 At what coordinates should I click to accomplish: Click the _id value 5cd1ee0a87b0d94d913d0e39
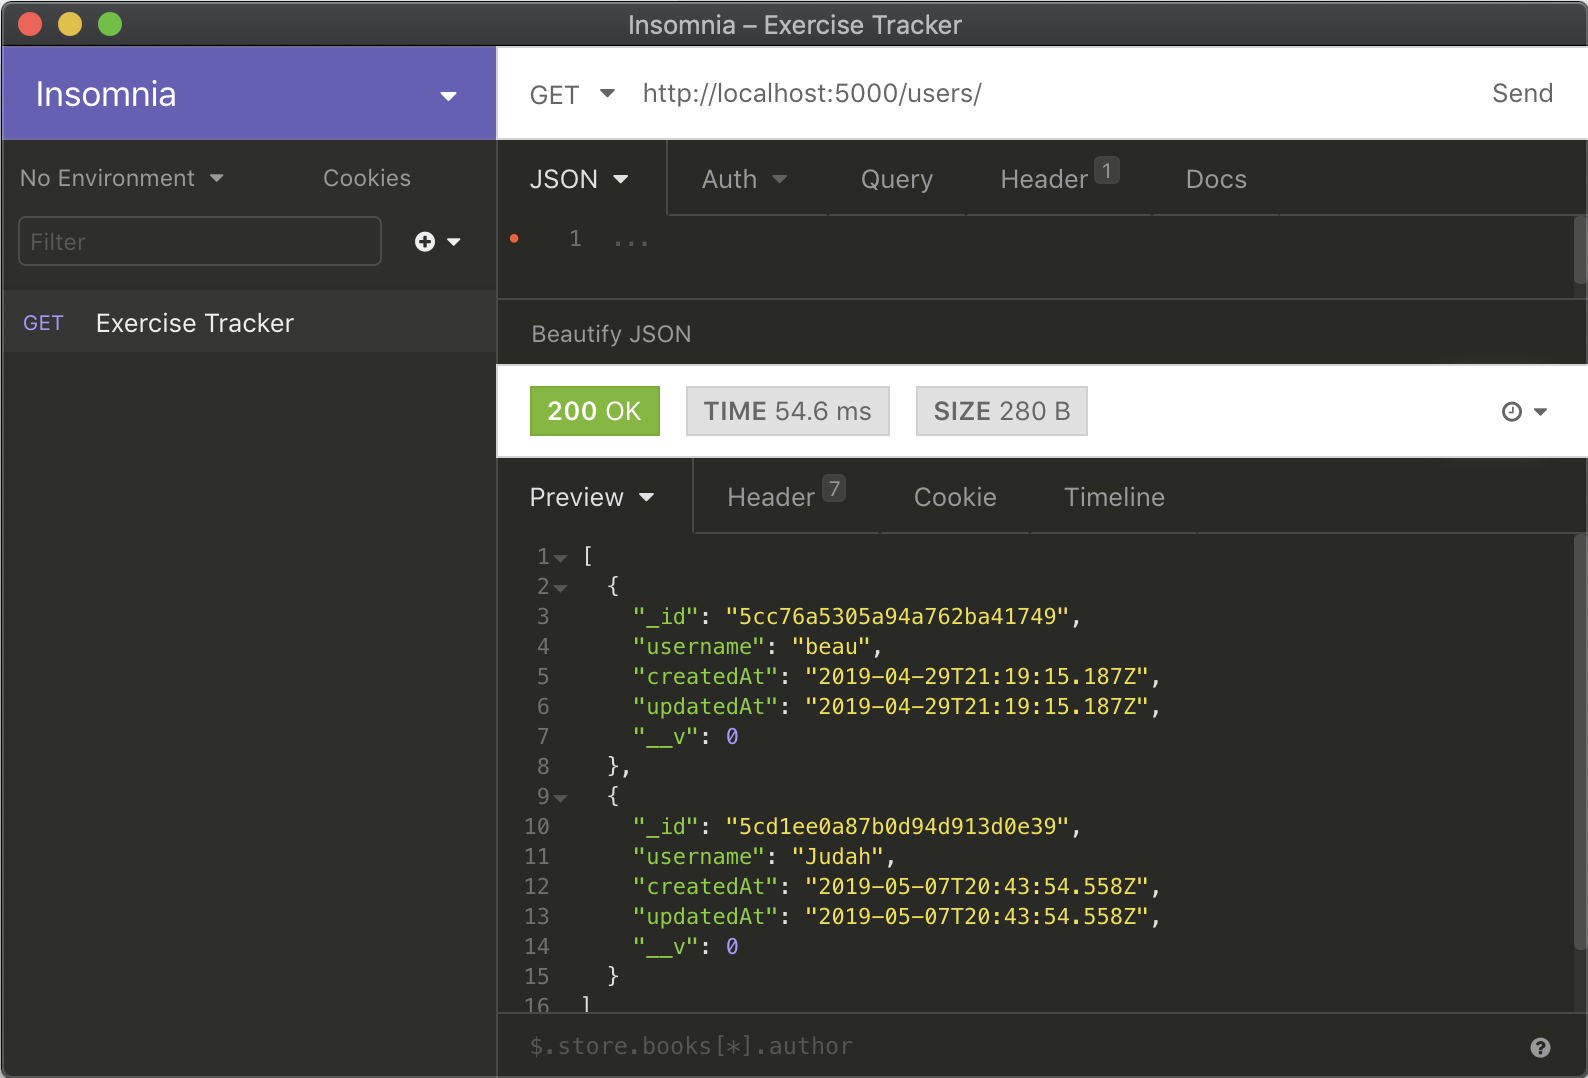[x=897, y=826]
